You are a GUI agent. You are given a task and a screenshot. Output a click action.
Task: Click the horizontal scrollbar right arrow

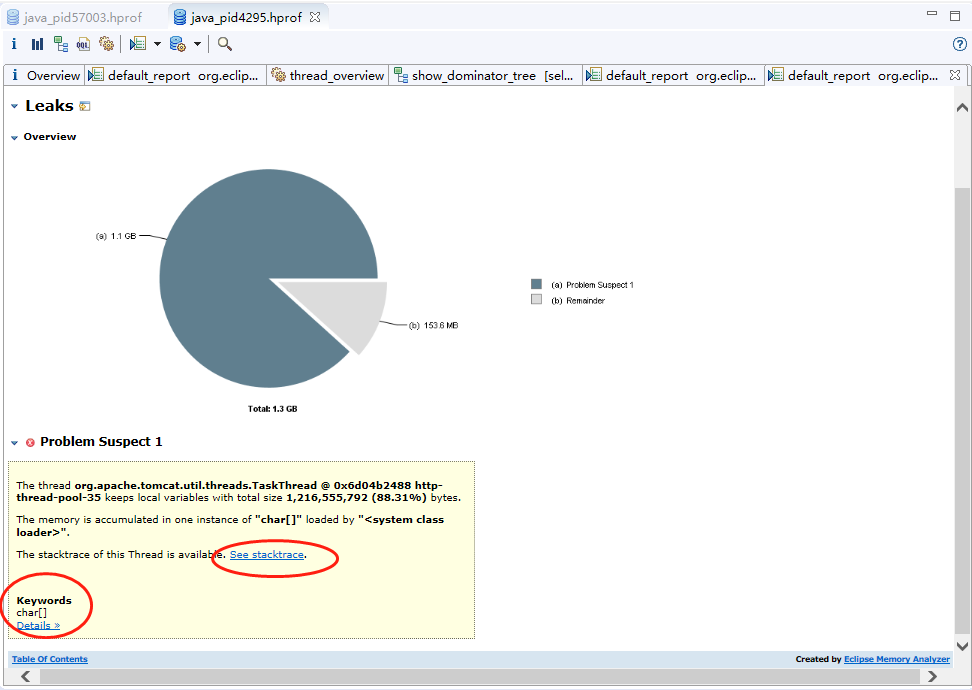932,676
